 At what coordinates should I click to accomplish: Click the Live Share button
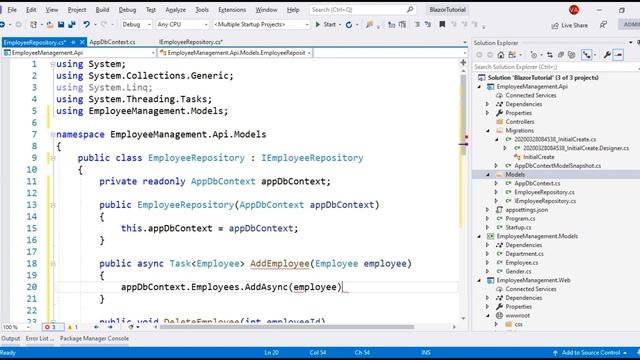coord(569,25)
